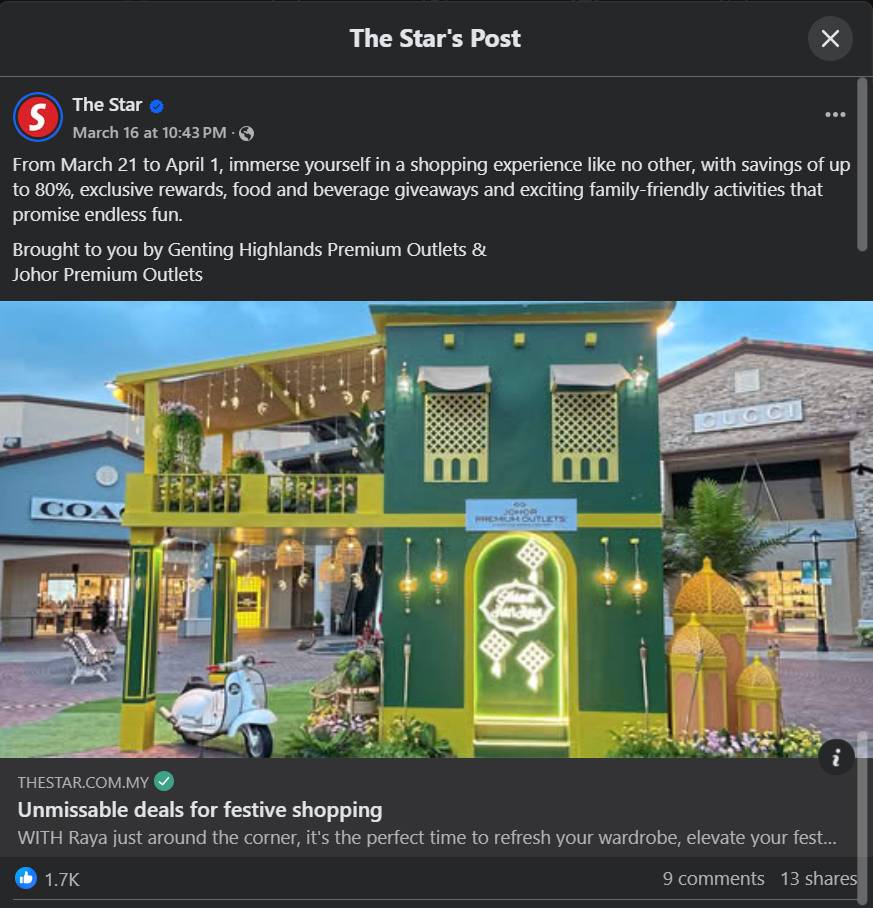The image size is (873, 908).
Task: Click the info icon on the link image
Action: coord(836,757)
